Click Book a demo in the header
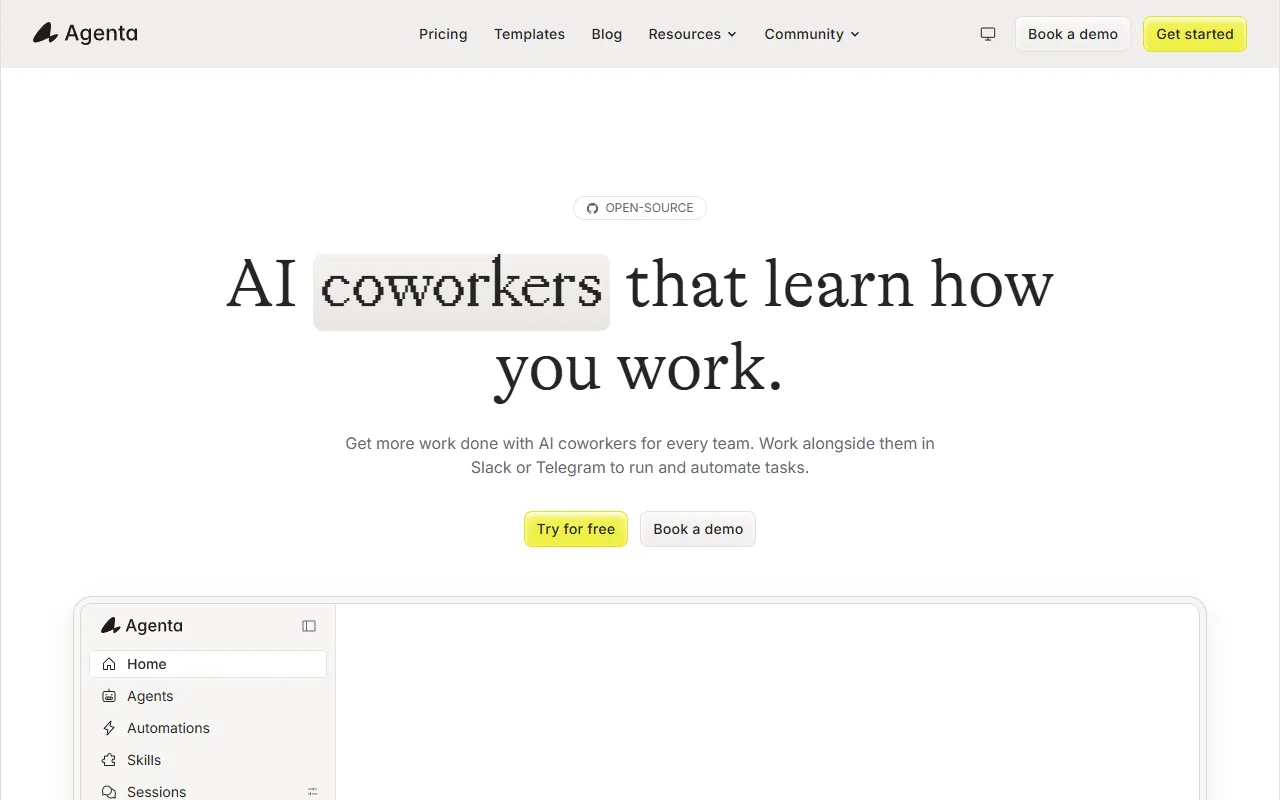 click(x=1073, y=34)
